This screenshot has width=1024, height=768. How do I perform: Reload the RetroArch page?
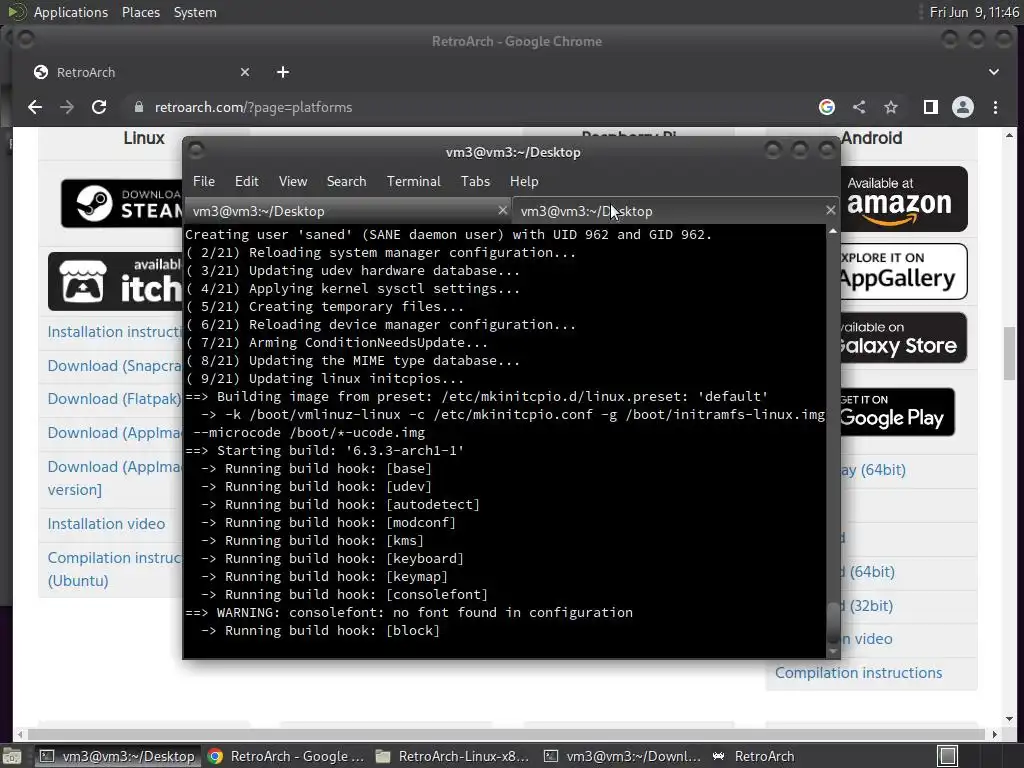click(99, 107)
